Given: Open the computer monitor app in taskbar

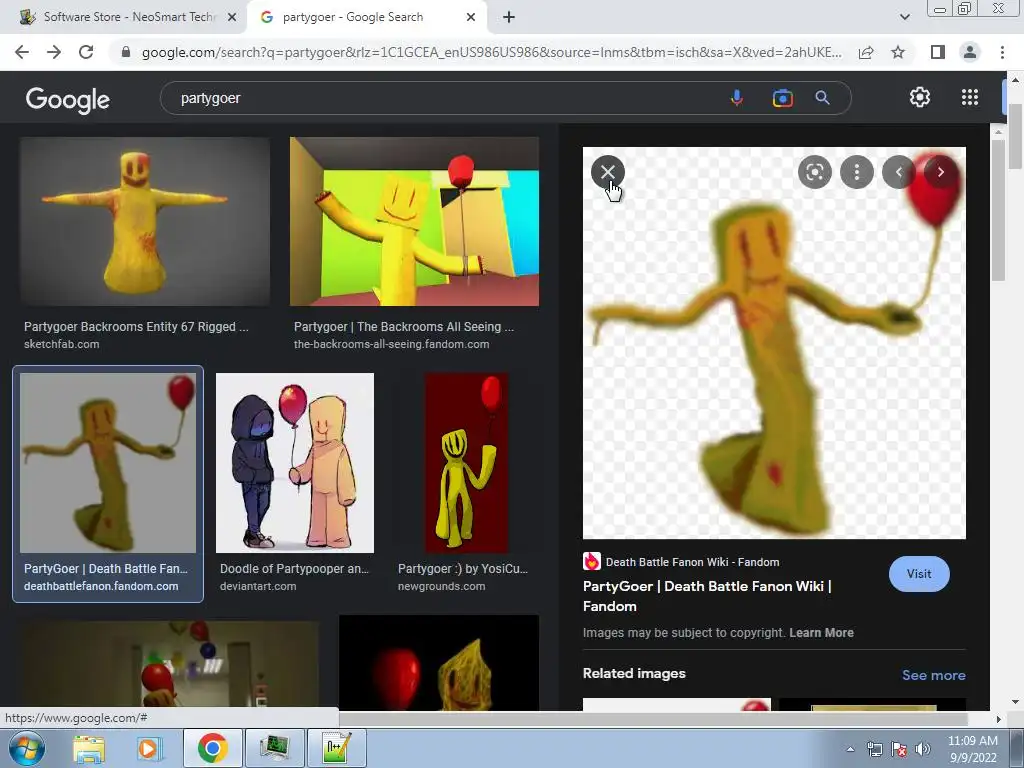Looking at the screenshot, I should 274,748.
